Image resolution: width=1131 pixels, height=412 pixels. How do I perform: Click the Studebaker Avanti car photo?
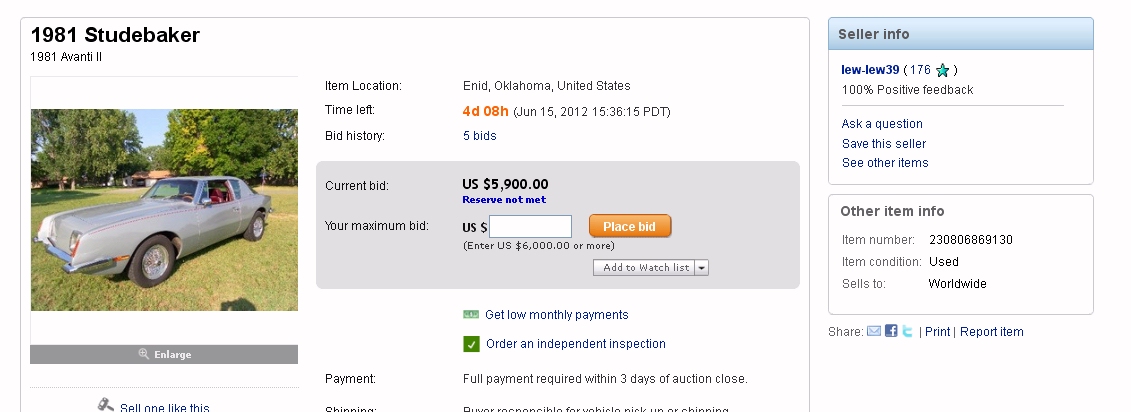point(164,209)
